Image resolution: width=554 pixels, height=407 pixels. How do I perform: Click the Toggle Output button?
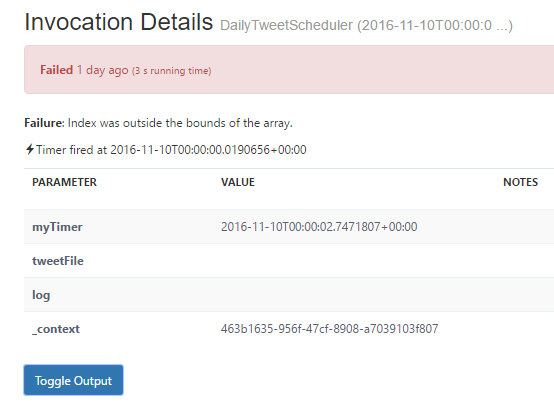coord(73,380)
